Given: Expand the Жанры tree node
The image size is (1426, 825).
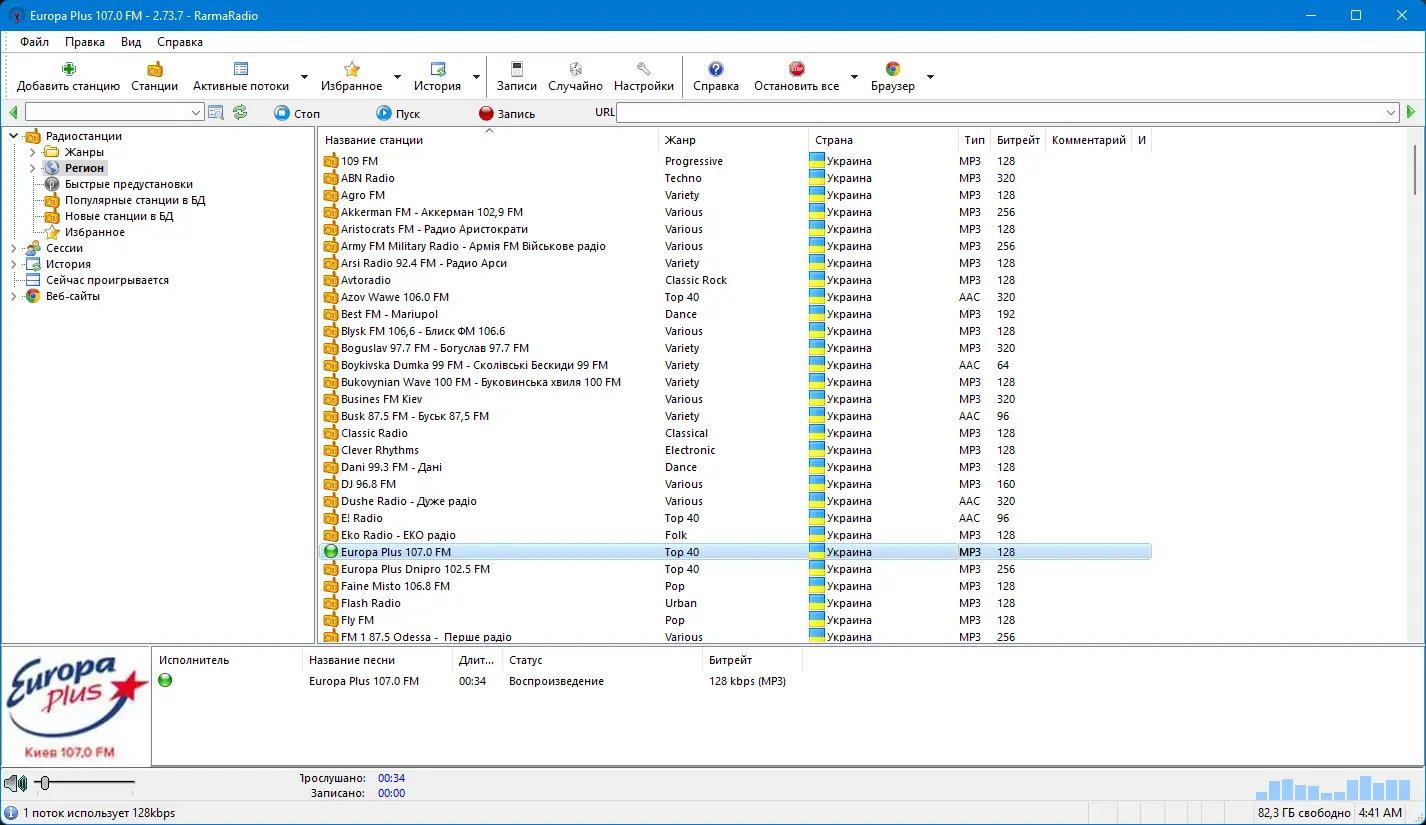Looking at the screenshot, I should click(32, 152).
